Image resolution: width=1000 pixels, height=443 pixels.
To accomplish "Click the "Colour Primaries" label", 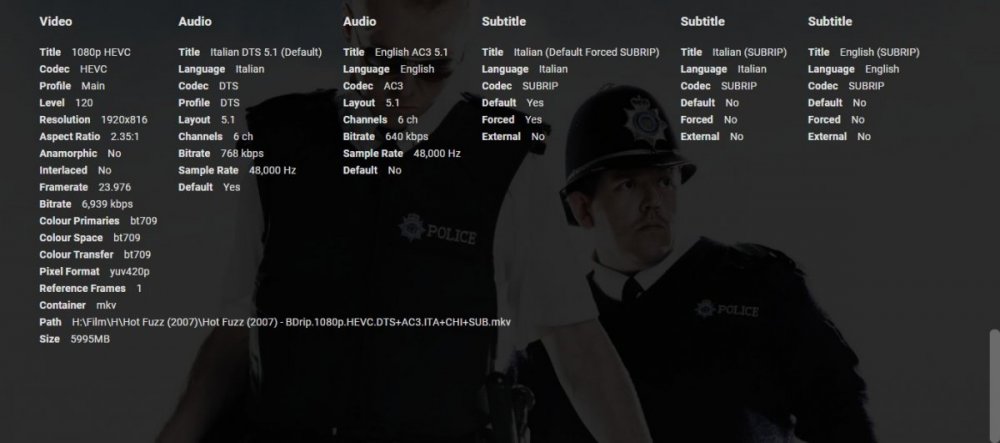I will click(x=79, y=221).
